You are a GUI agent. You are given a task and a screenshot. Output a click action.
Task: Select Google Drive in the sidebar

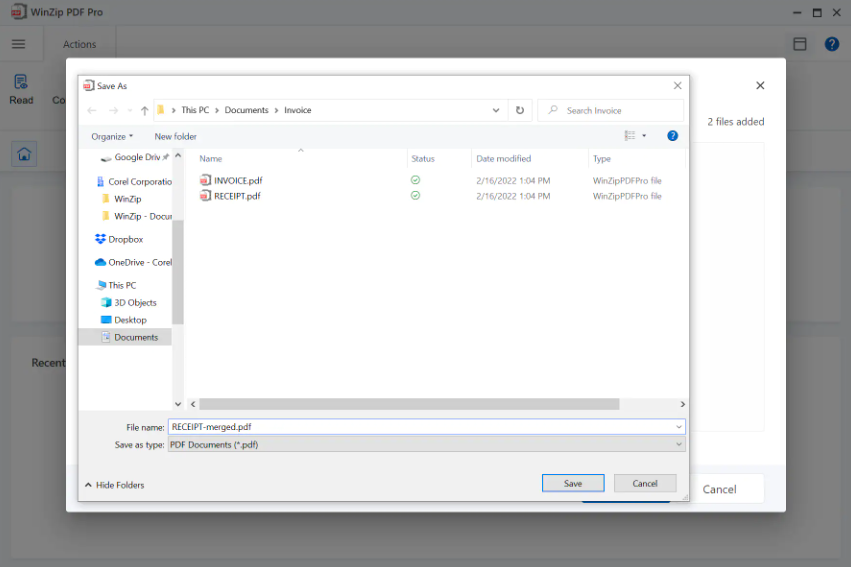click(x=135, y=157)
